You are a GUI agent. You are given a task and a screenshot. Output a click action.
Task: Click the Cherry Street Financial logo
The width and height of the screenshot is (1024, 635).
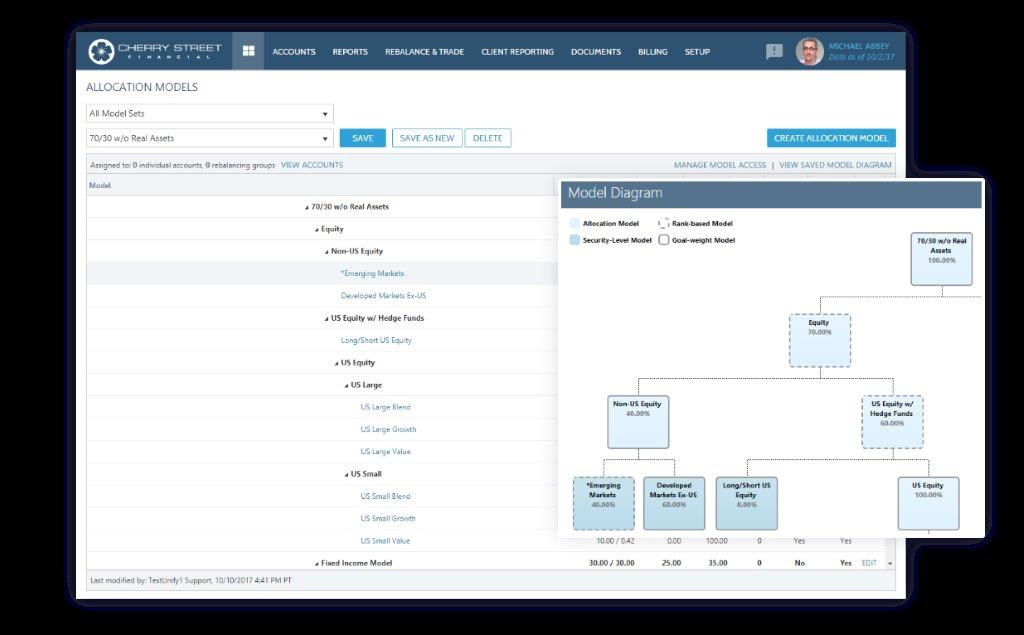155,51
